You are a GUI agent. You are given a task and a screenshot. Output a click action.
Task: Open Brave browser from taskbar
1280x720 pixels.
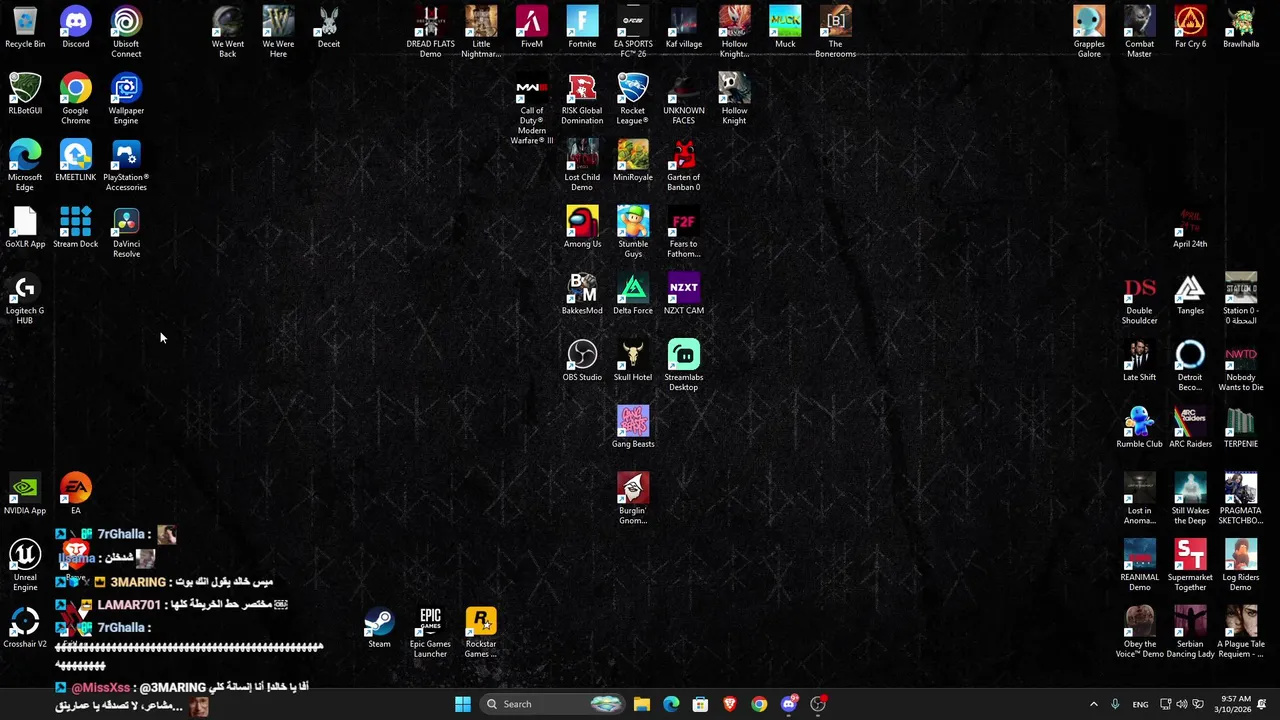[730, 704]
